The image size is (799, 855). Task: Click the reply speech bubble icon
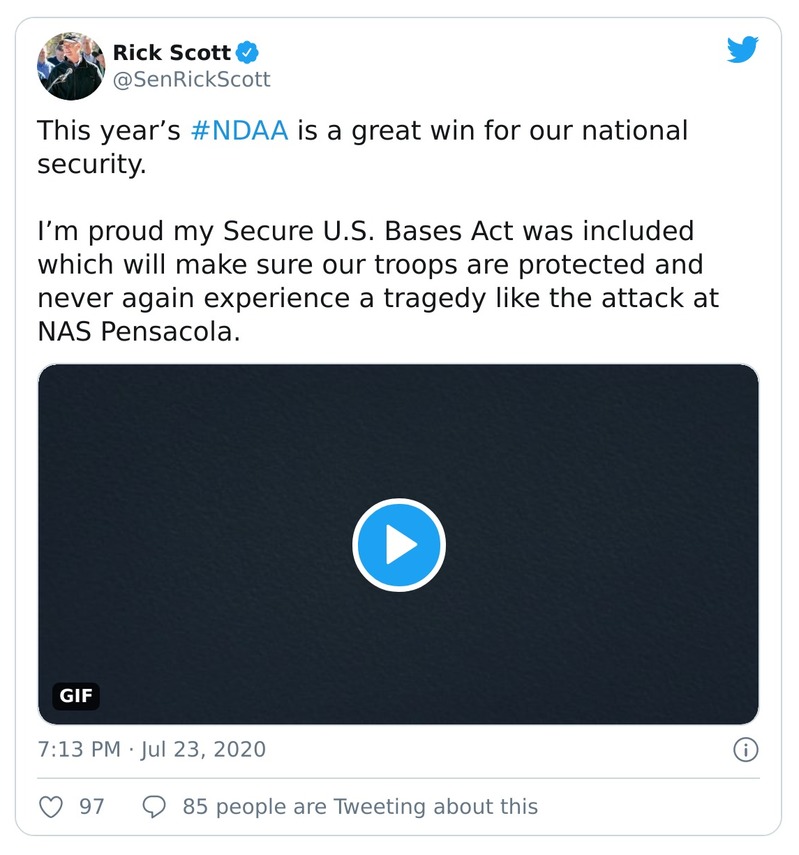pyautogui.click(x=155, y=806)
